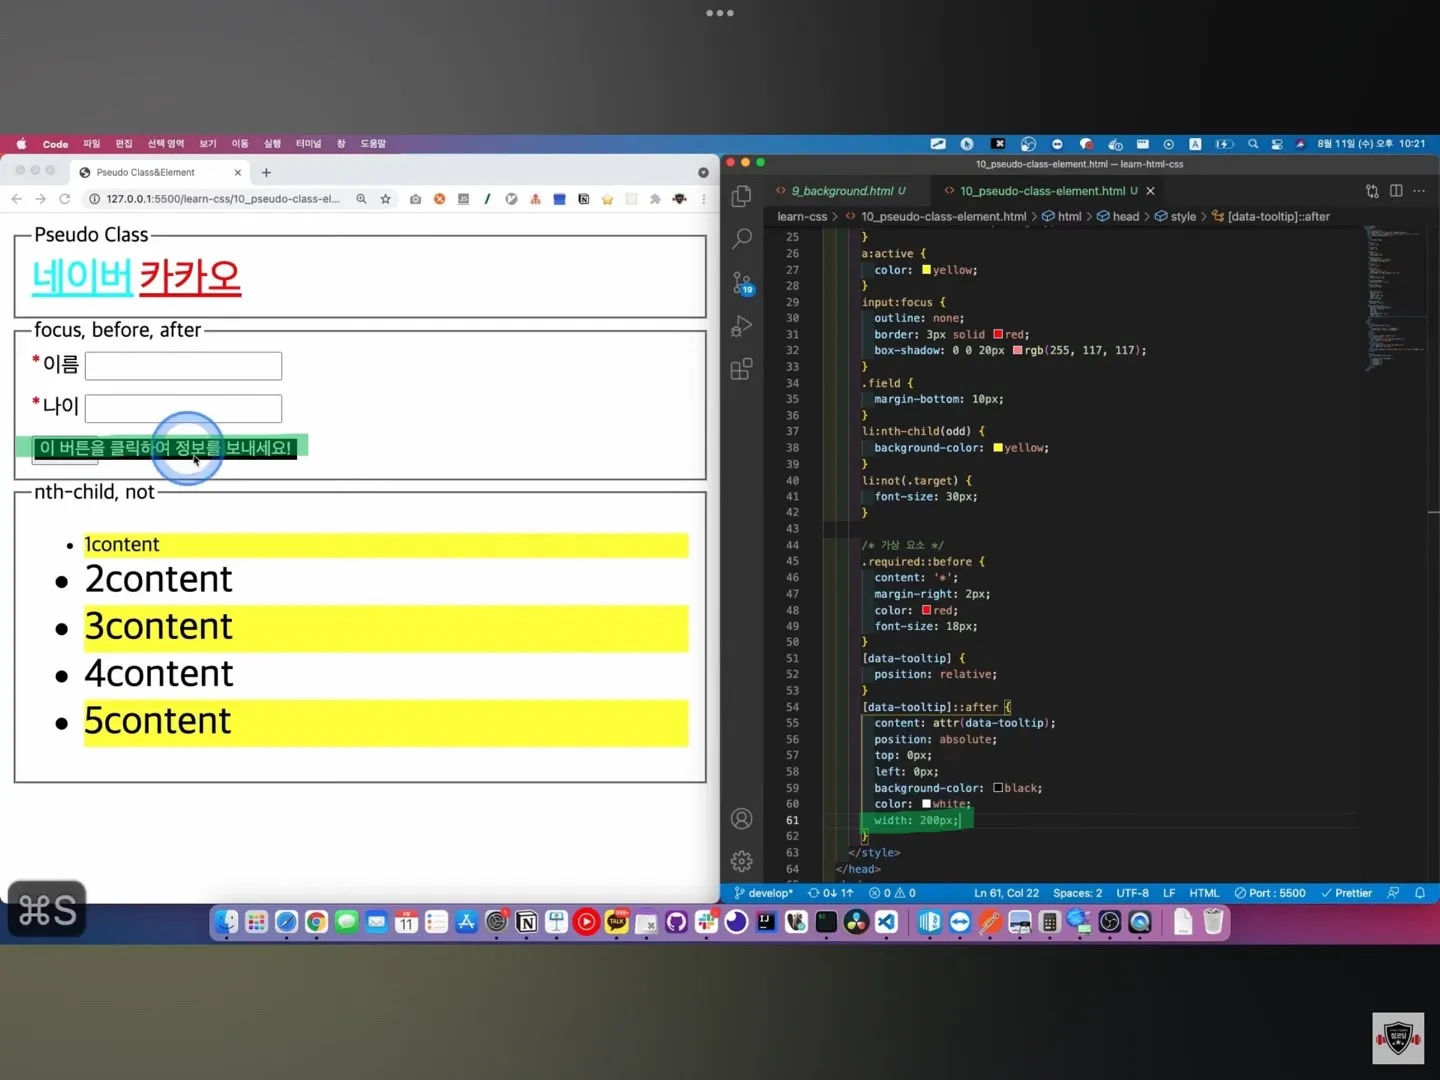Viewport: 1440px width, 1080px height.
Task: Click the errors and warnings count
Action: pos(892,893)
